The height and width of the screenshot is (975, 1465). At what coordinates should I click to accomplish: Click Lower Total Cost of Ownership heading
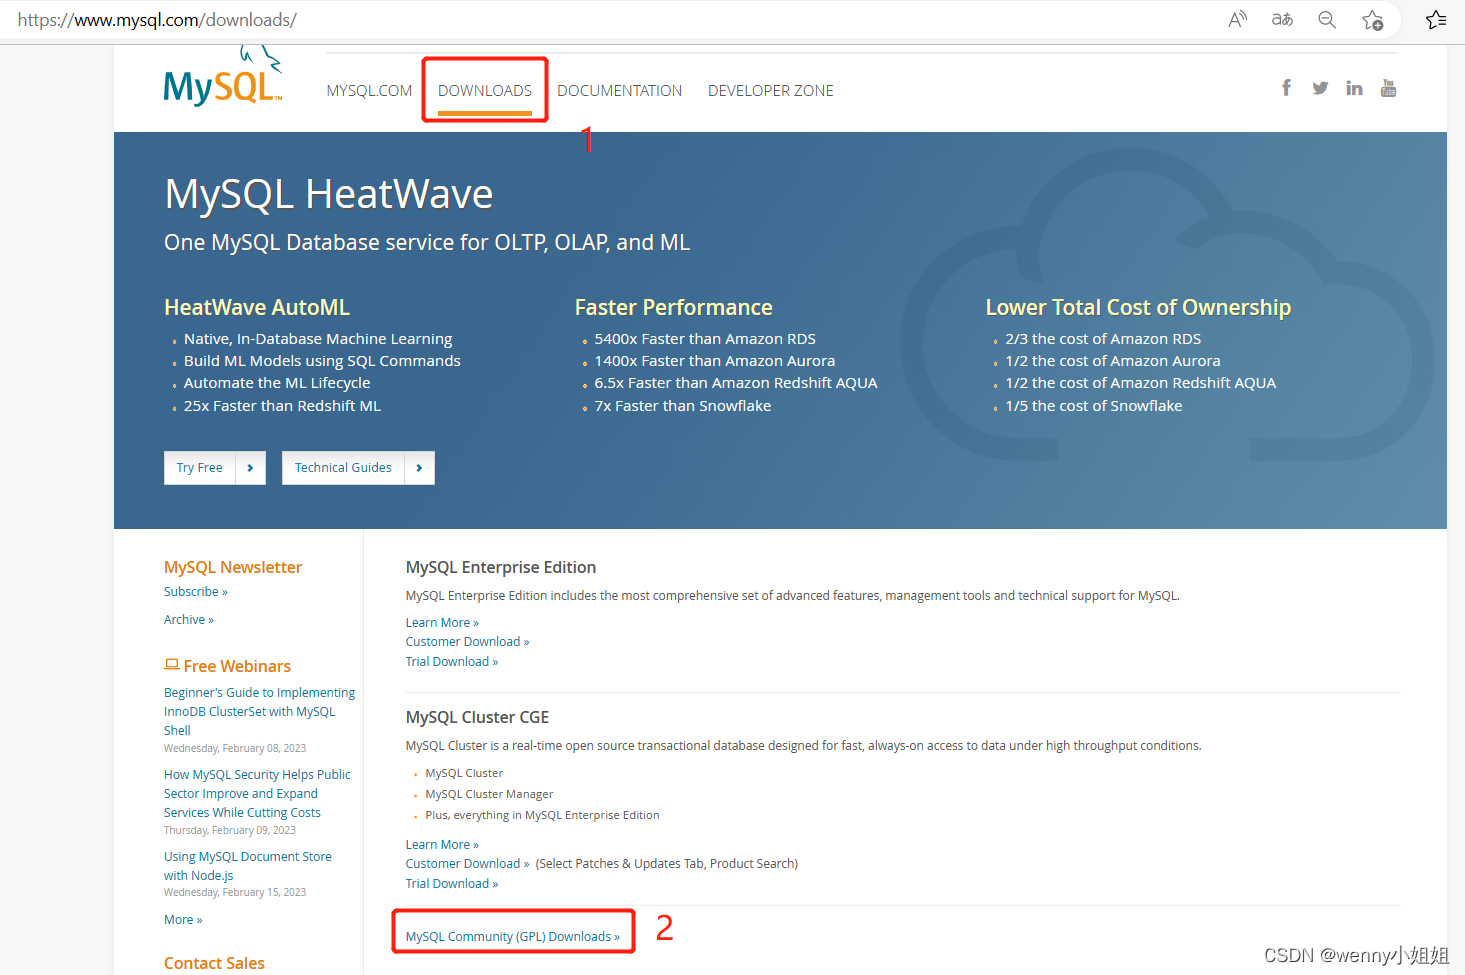(1138, 308)
